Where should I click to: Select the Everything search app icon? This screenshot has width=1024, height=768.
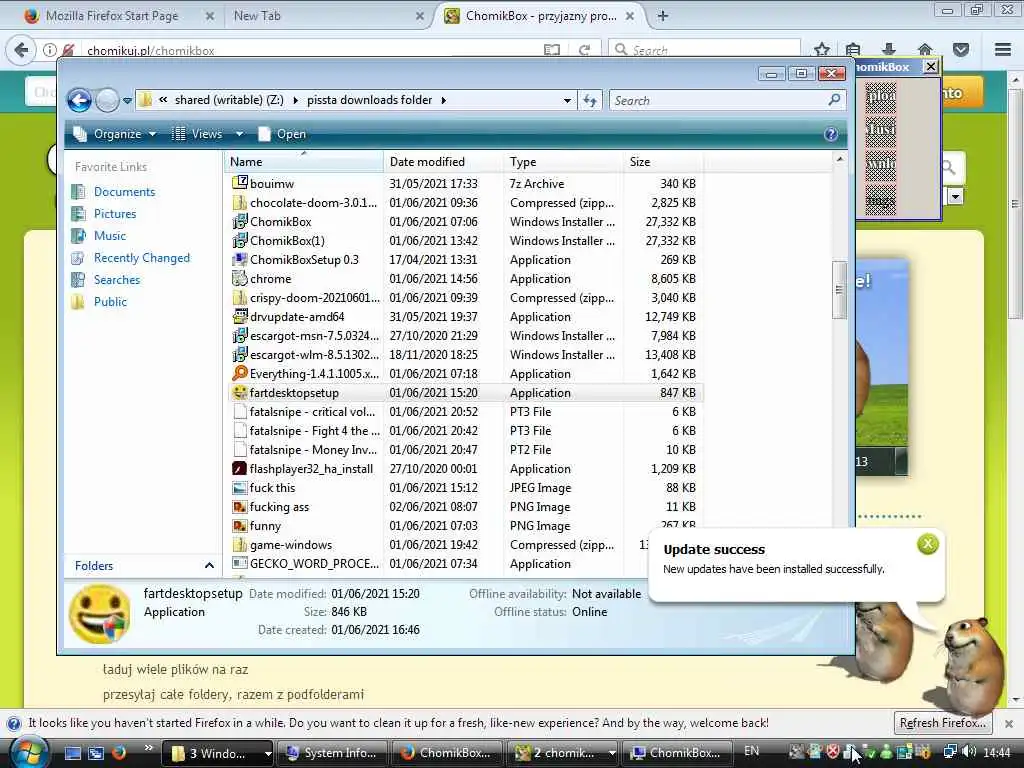(240, 374)
